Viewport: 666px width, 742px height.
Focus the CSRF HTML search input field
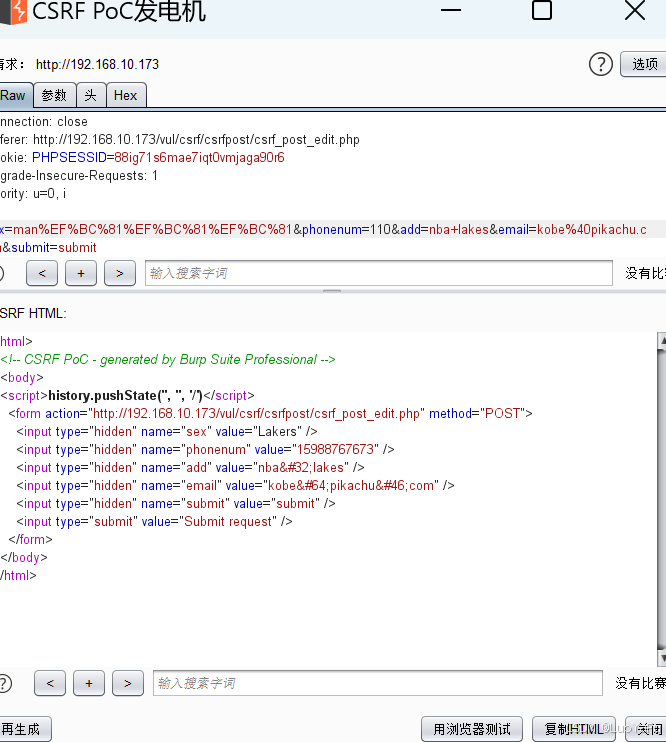[x=378, y=683]
